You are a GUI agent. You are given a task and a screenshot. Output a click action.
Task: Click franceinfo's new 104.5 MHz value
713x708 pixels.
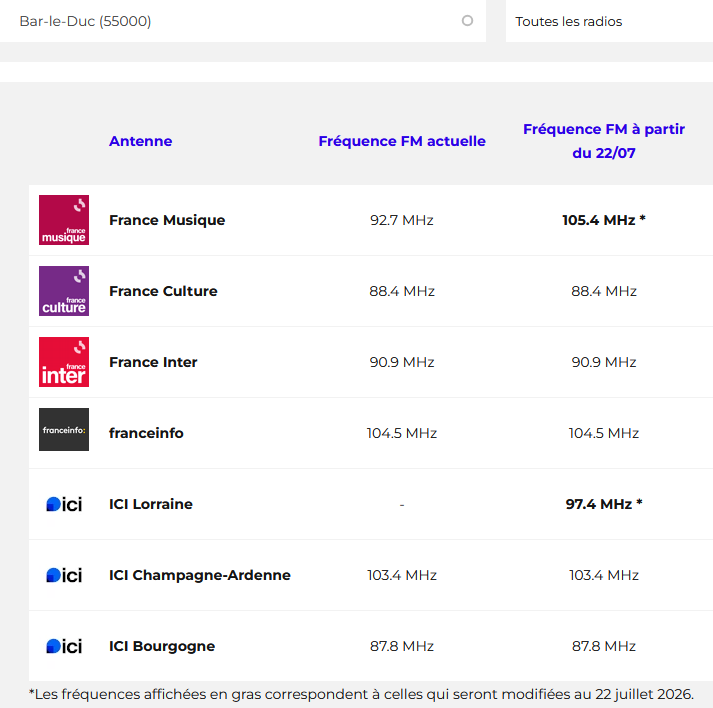pos(604,433)
